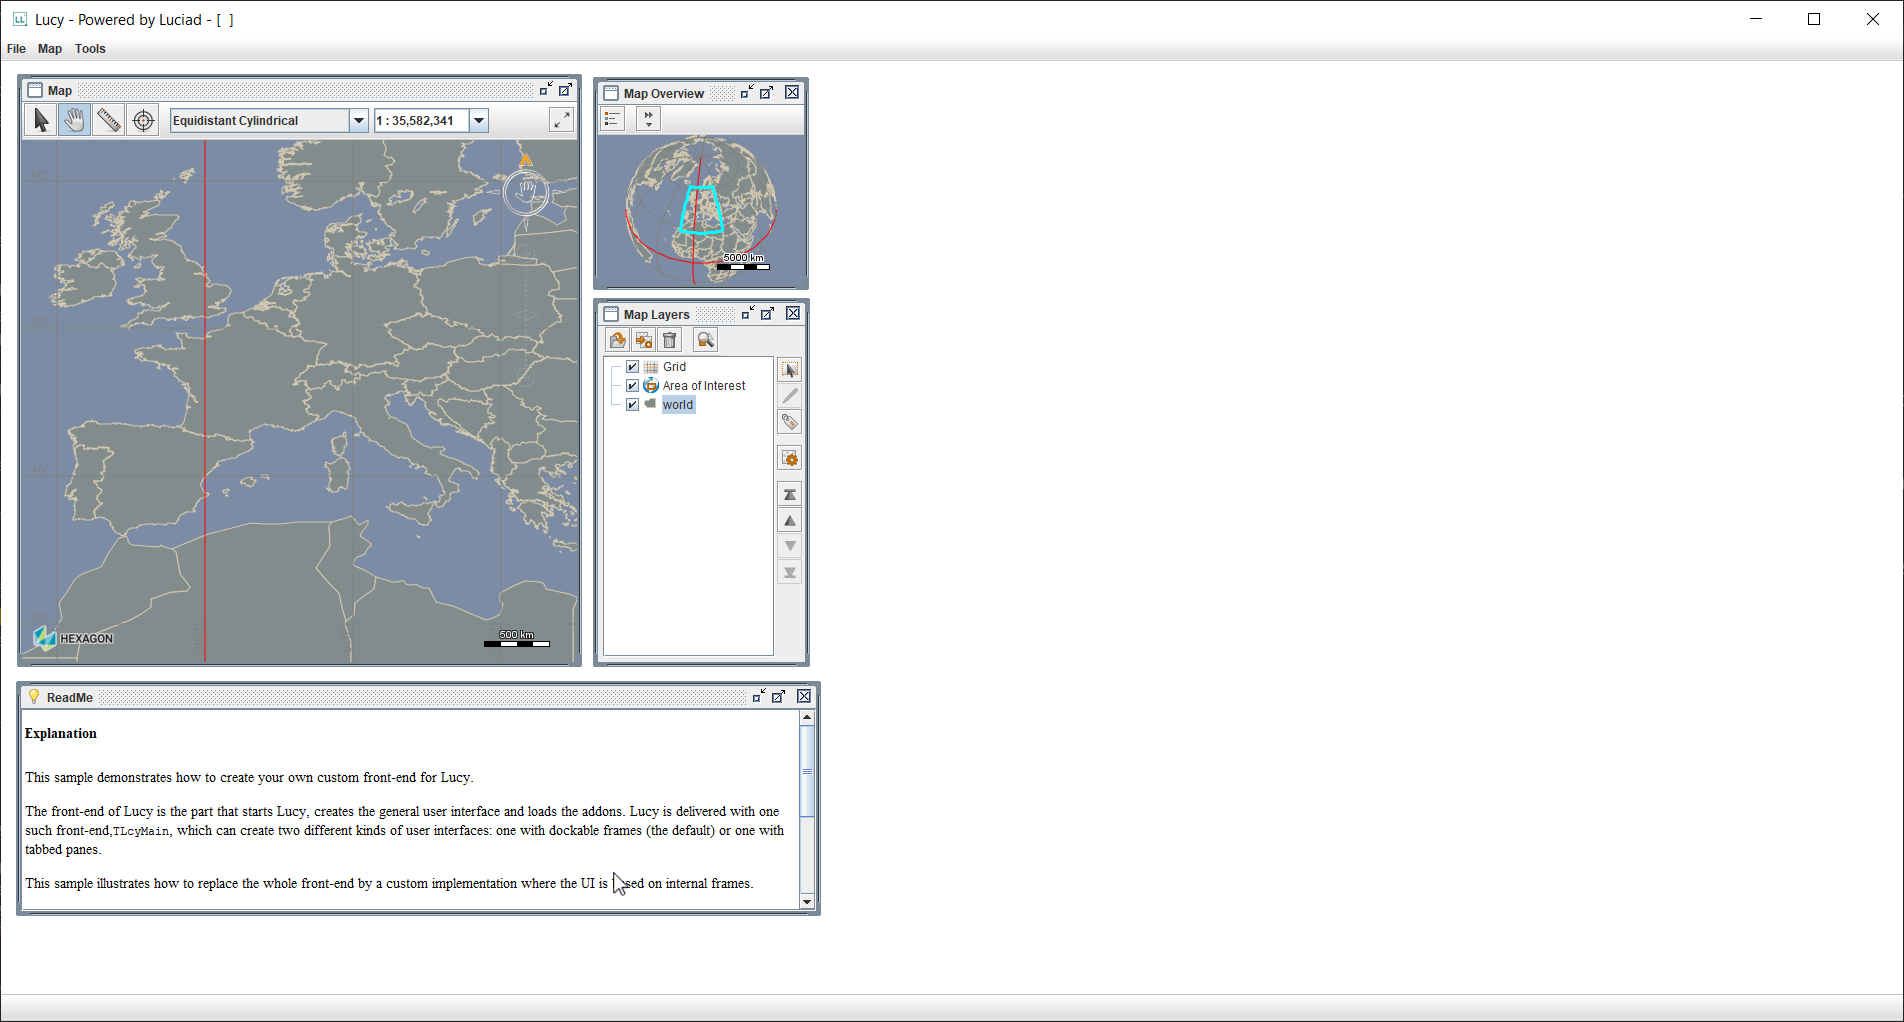Click the Hexagon logo on the map
Image resolution: width=1904 pixels, height=1022 pixels.
pos(73,638)
